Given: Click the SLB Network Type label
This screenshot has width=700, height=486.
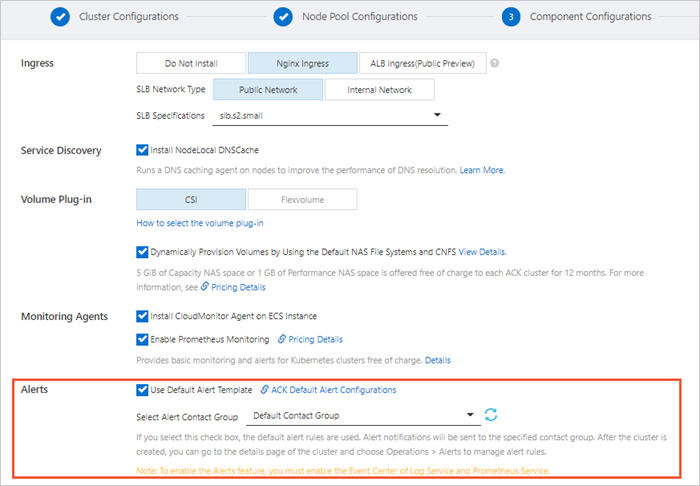Looking at the screenshot, I should (171, 89).
